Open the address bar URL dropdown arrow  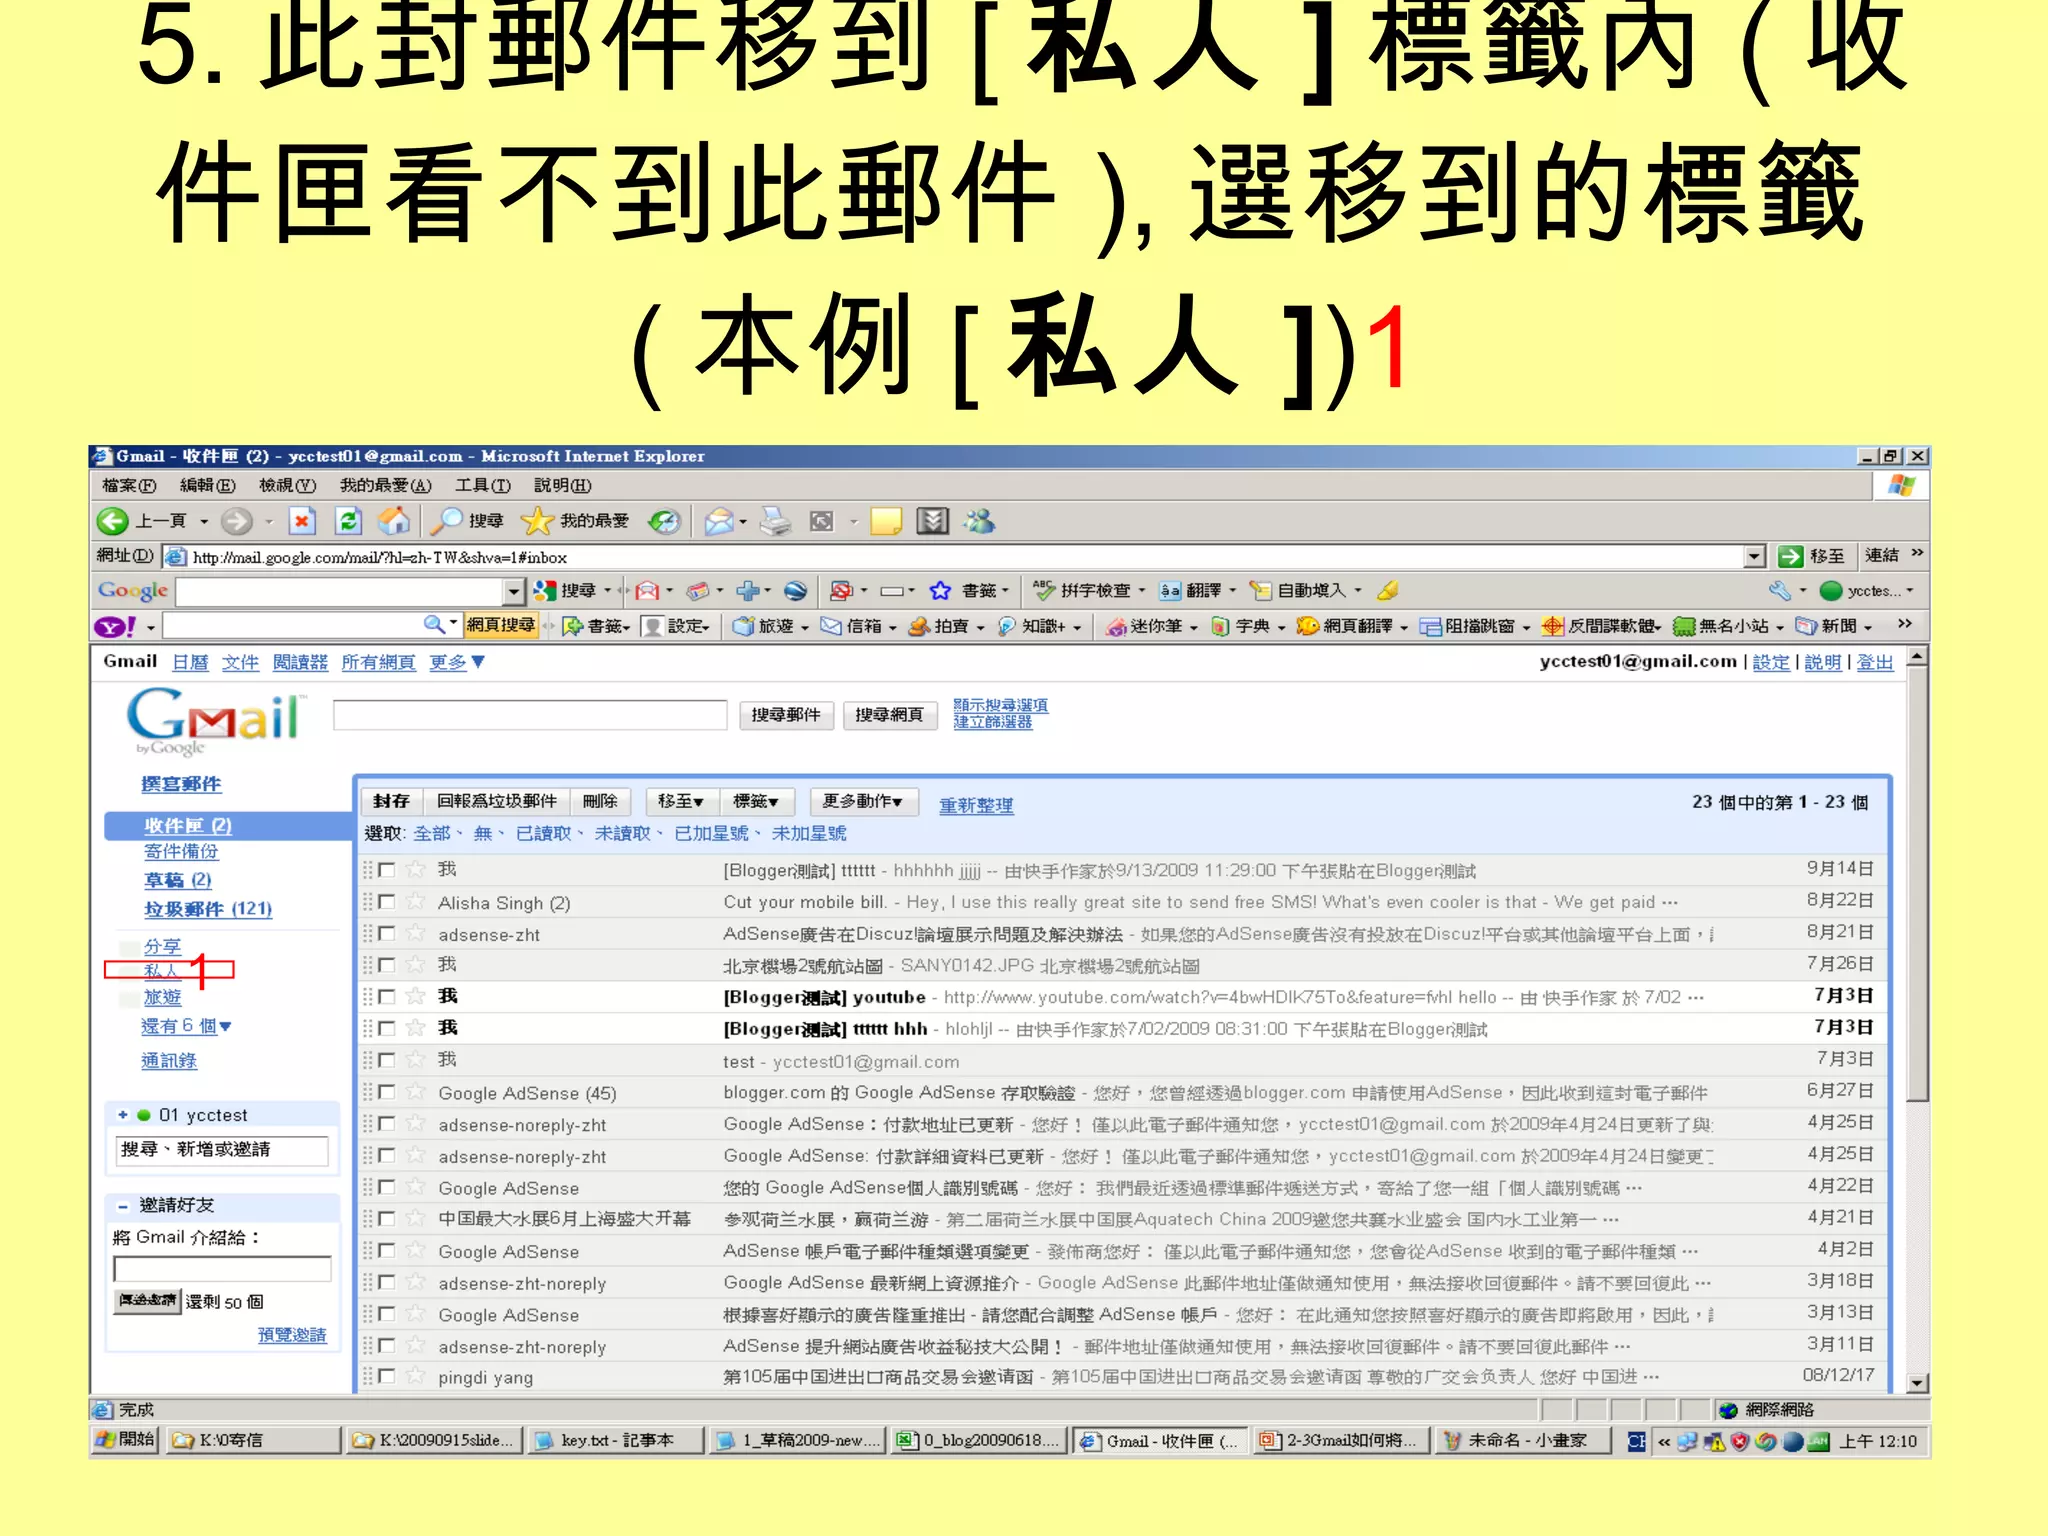(x=1755, y=556)
